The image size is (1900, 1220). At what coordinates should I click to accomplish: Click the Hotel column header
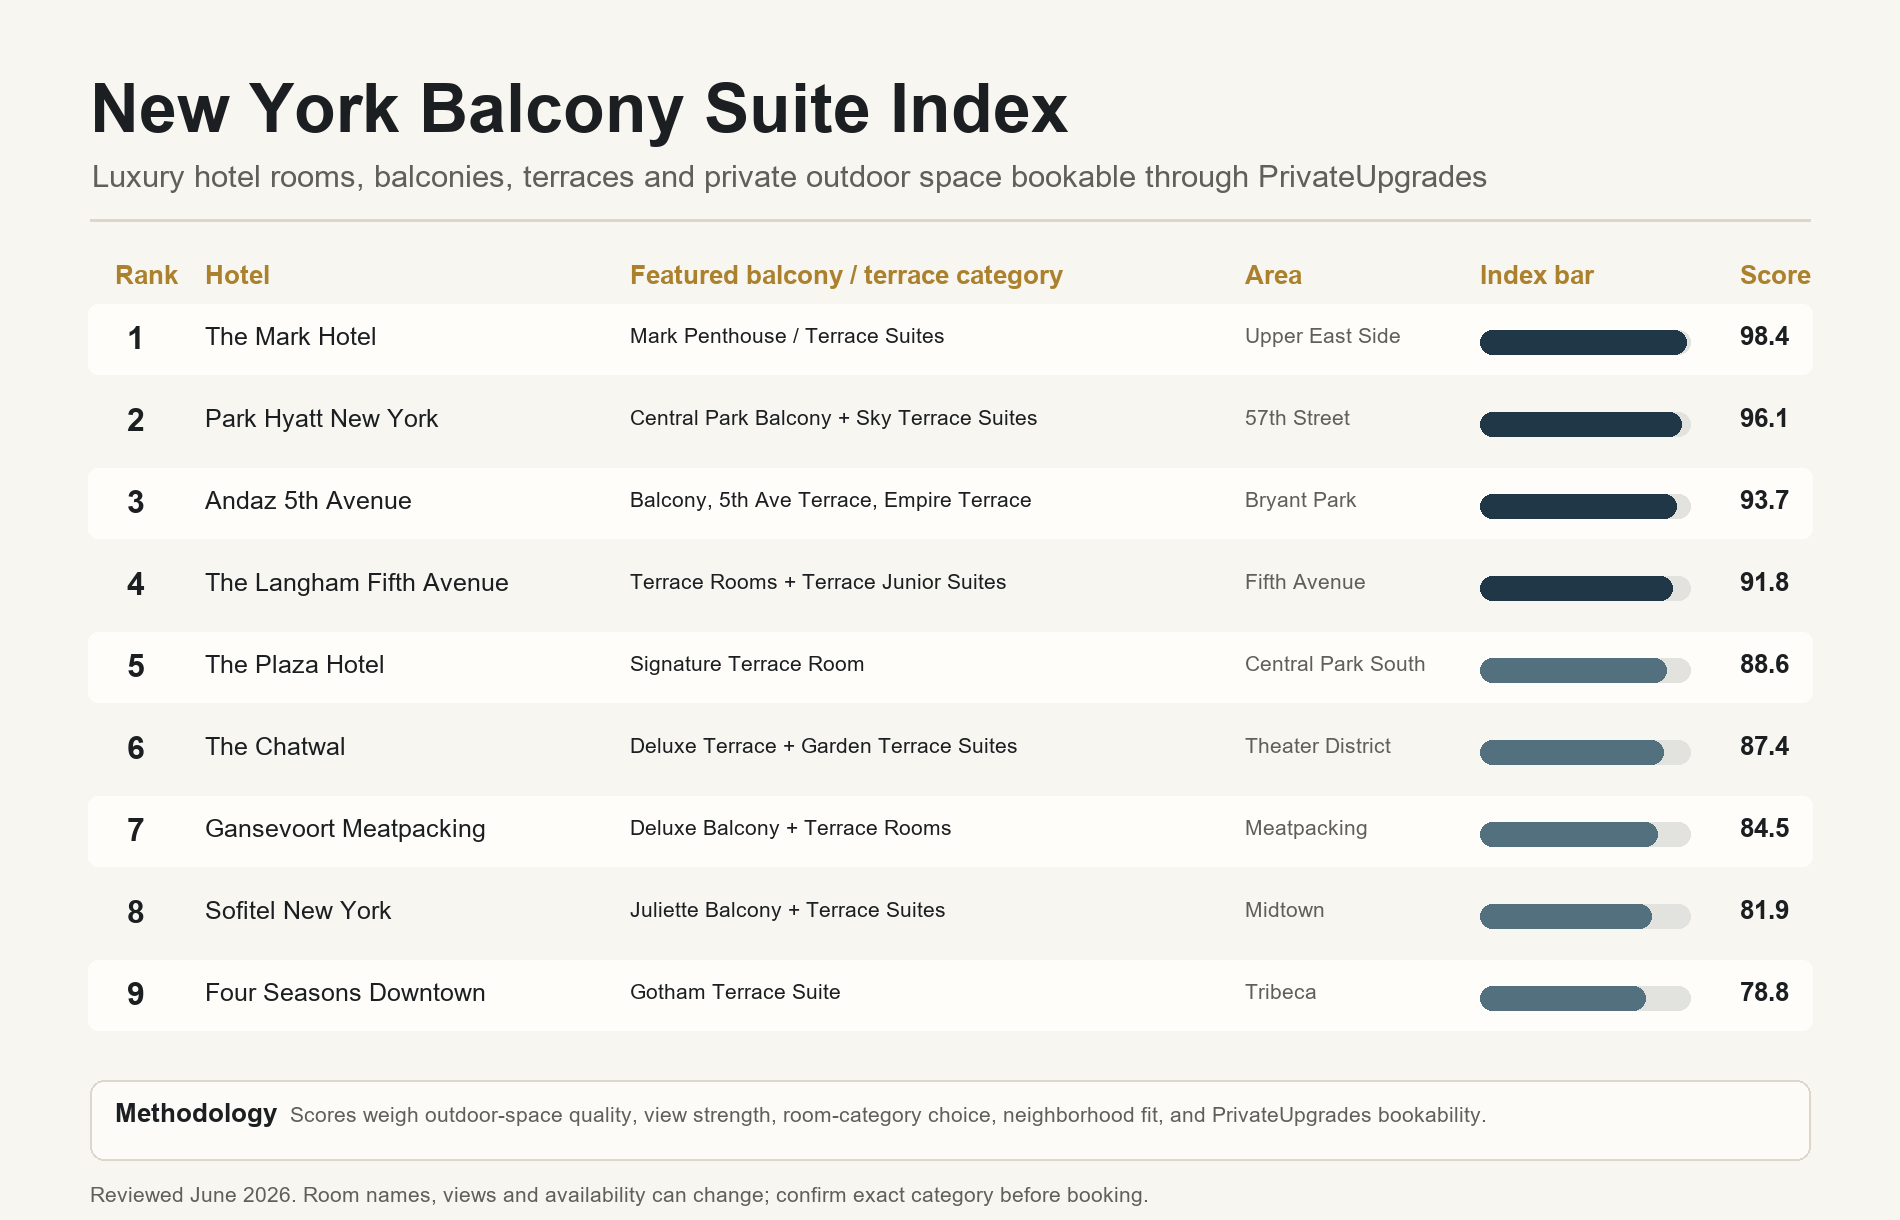[237, 275]
